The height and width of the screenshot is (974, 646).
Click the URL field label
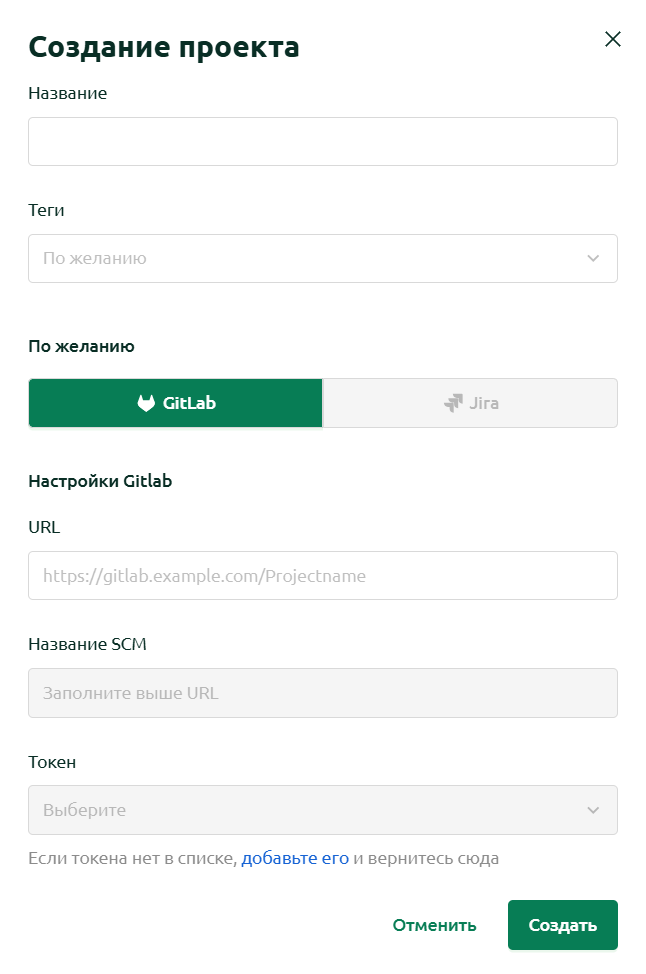[44, 527]
